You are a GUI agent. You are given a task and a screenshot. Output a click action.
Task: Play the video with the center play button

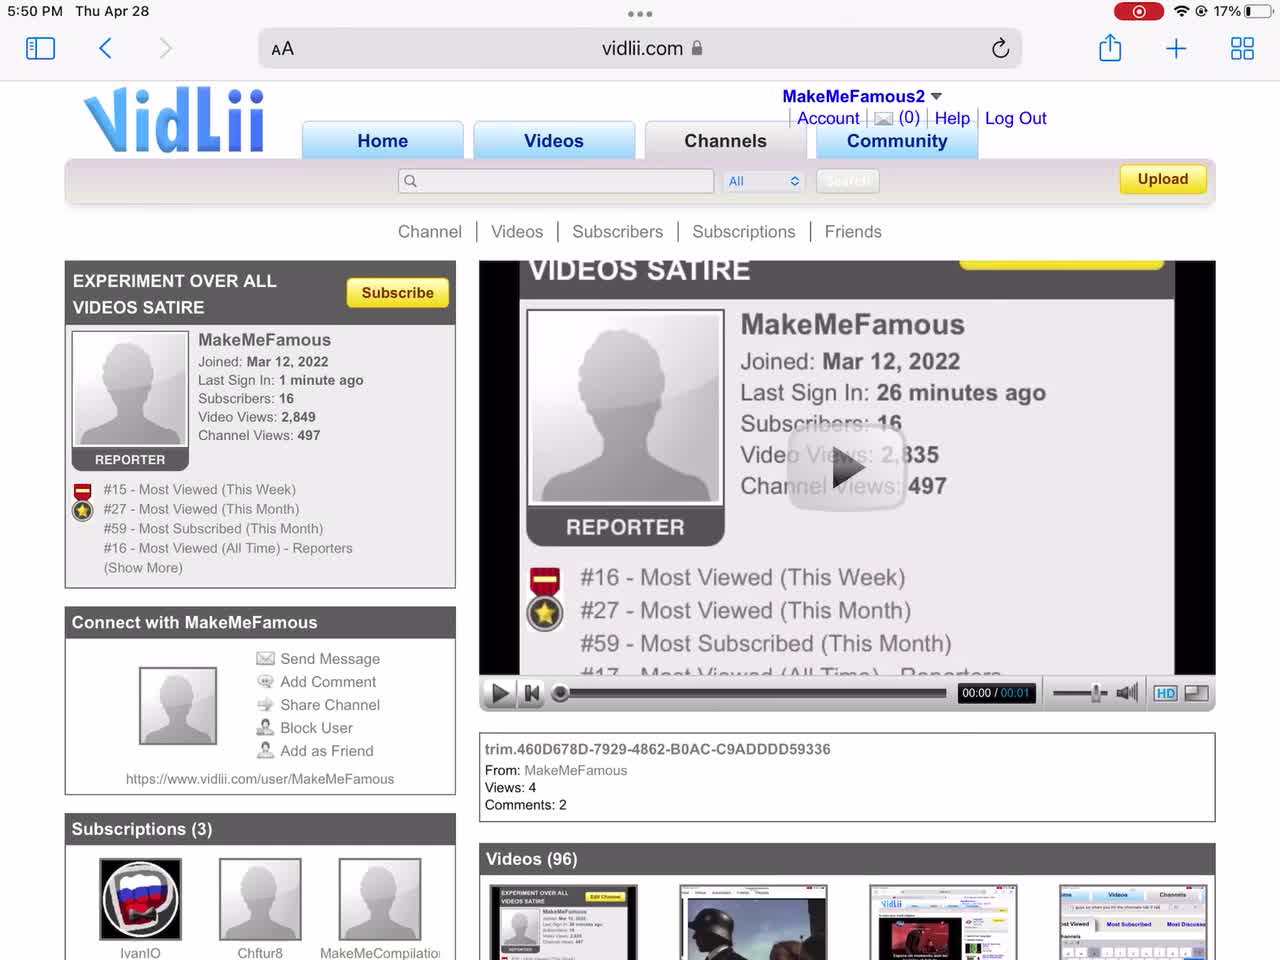point(847,468)
